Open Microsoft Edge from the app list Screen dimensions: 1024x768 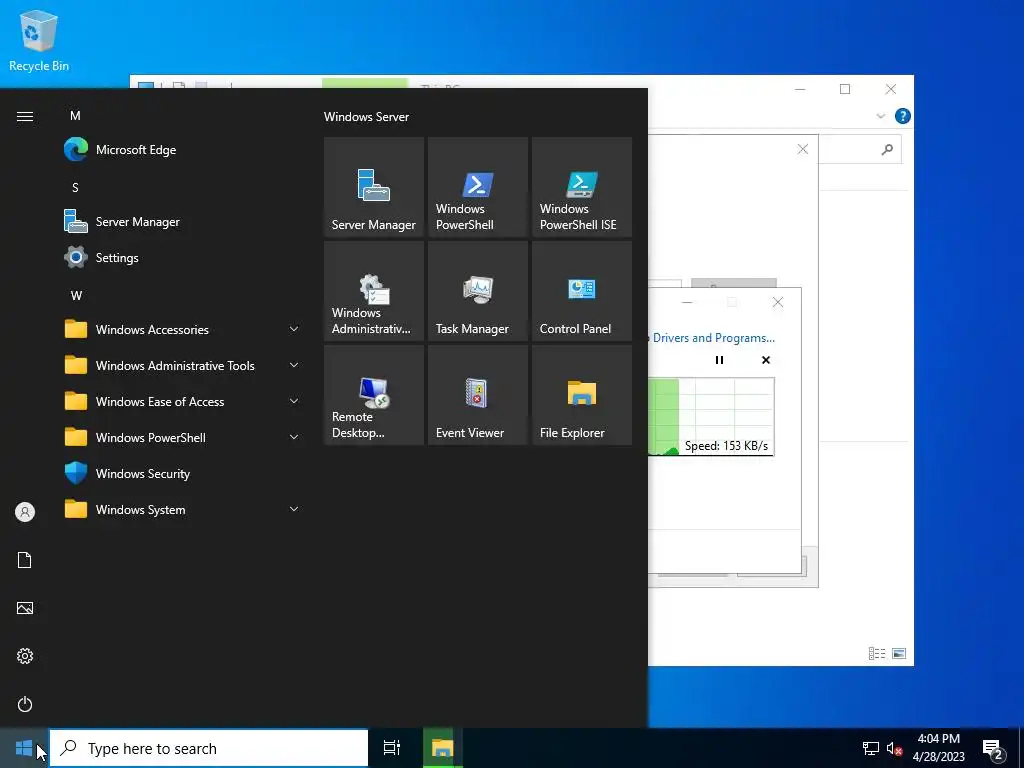point(183,150)
